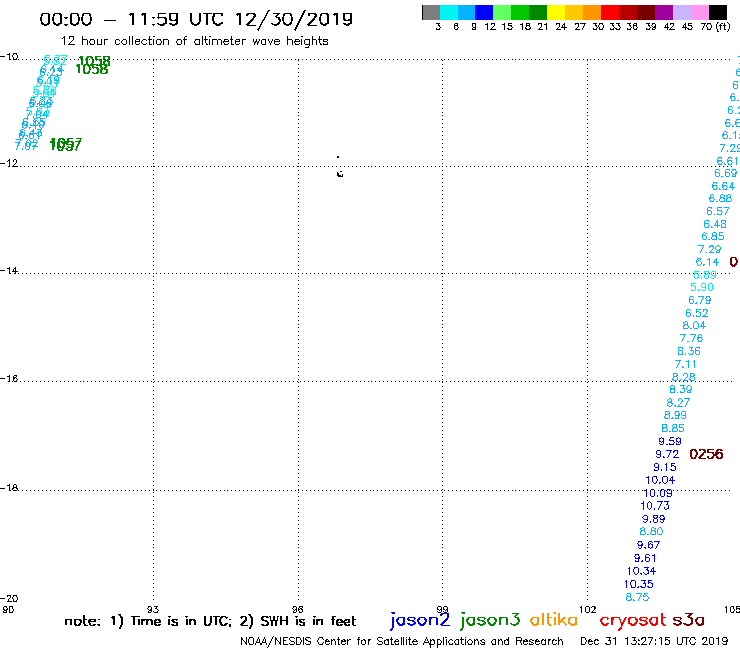Image resolution: width=740 pixels, height=650 pixels.
Task: Click the lavender legend swatch
Action: [x=681, y=13]
